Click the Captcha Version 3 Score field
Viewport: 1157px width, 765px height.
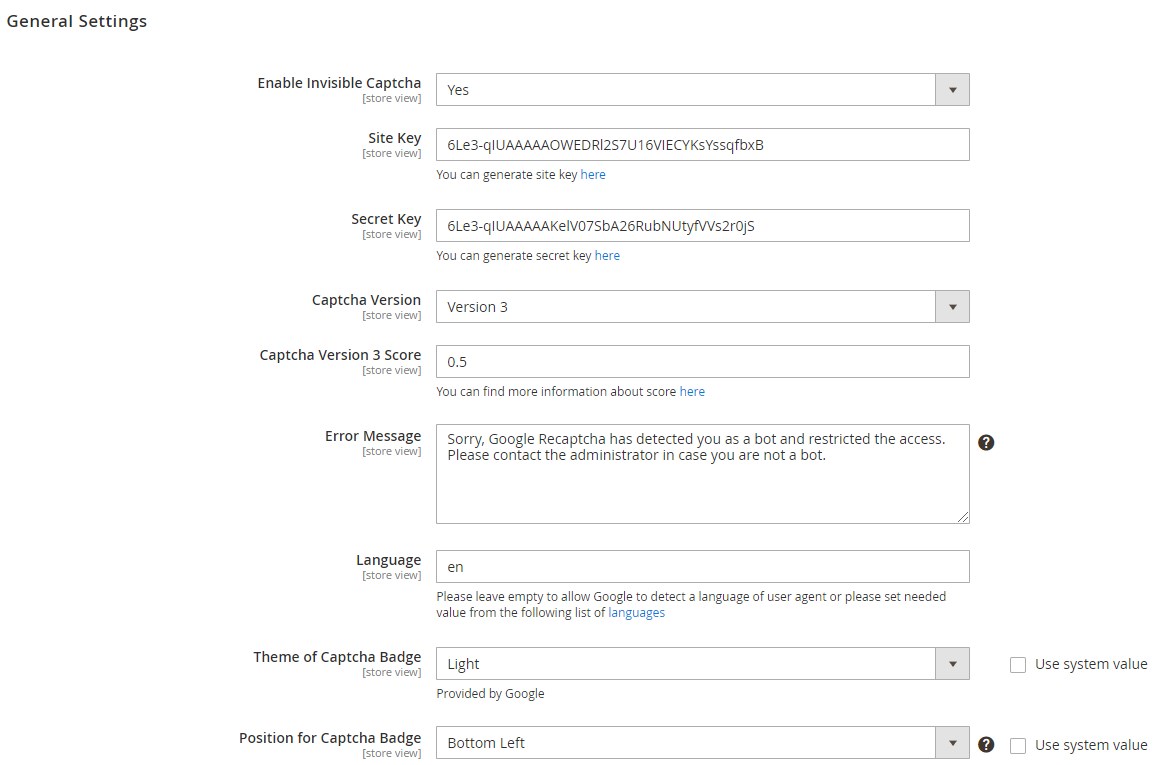[702, 362]
